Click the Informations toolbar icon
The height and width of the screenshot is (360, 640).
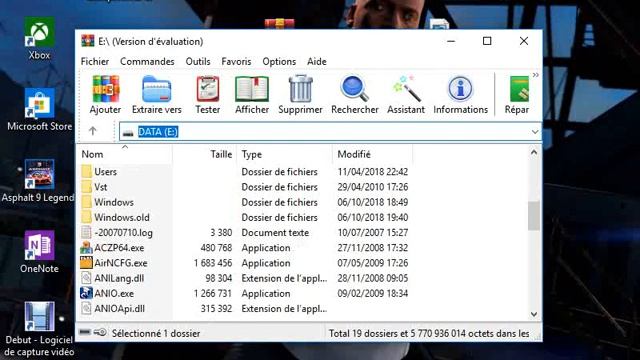tap(460, 89)
